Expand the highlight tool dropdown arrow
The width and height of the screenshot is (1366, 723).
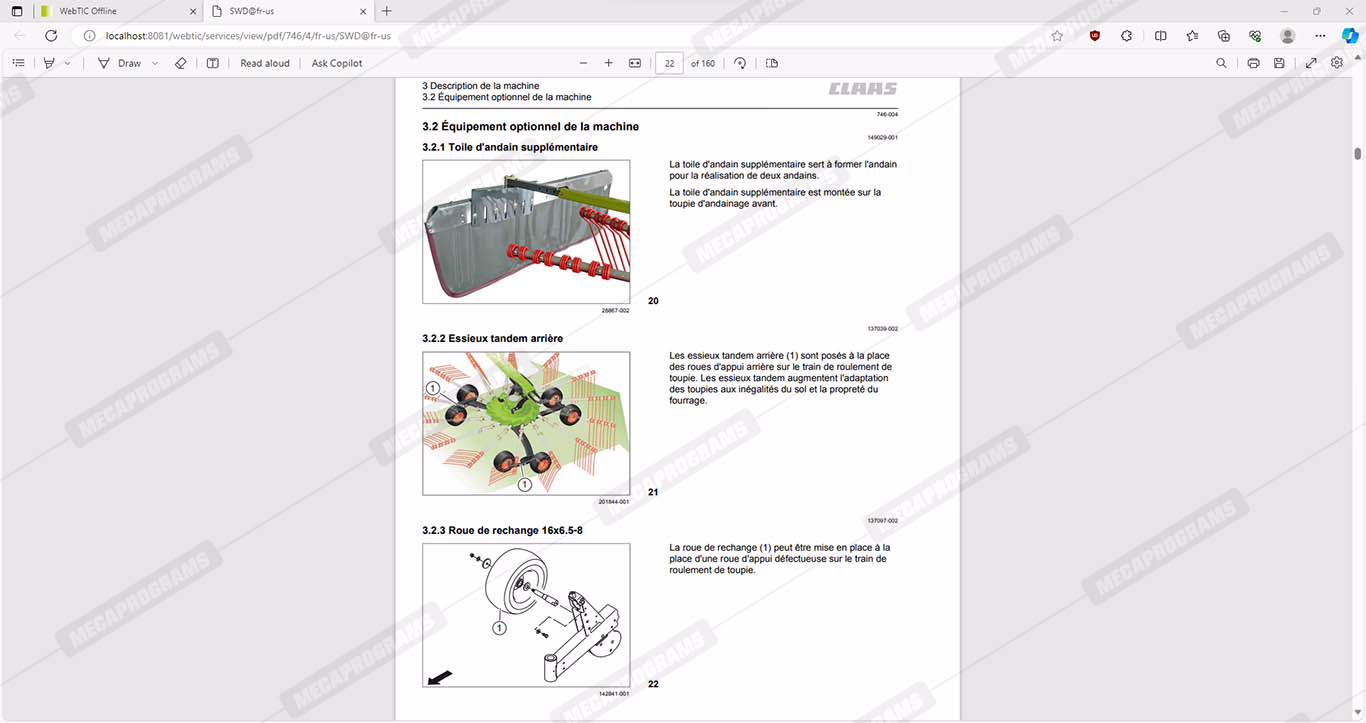click(68, 63)
